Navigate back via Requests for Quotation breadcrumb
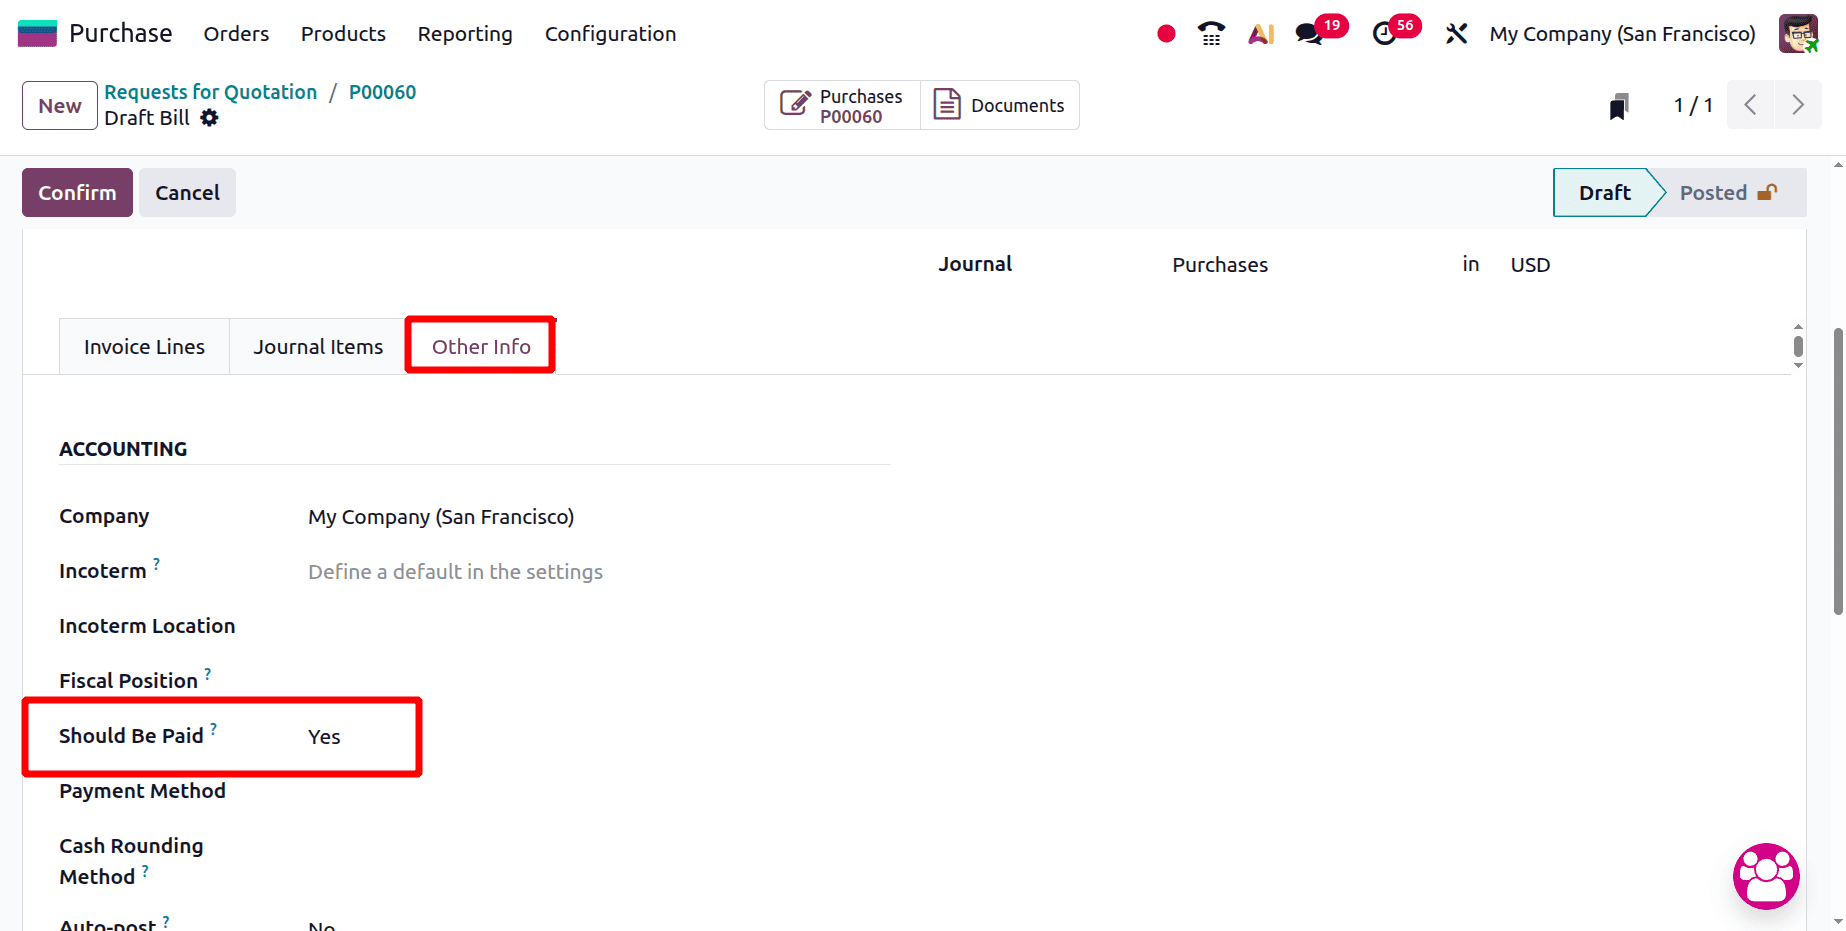1846x931 pixels. 210,91
